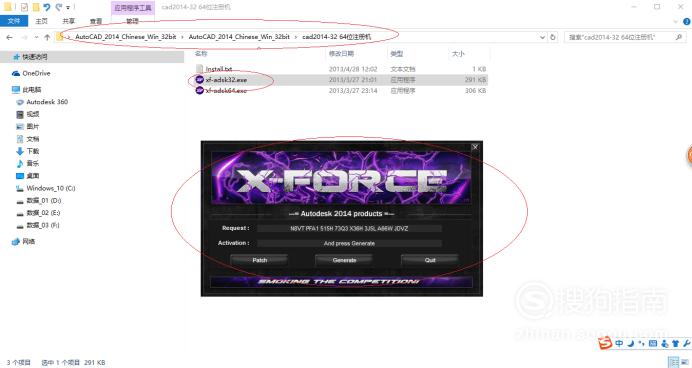Screen dimensions: 692x368
Task: Open the address bar history dropdown
Action: pyautogui.click(x=542, y=38)
